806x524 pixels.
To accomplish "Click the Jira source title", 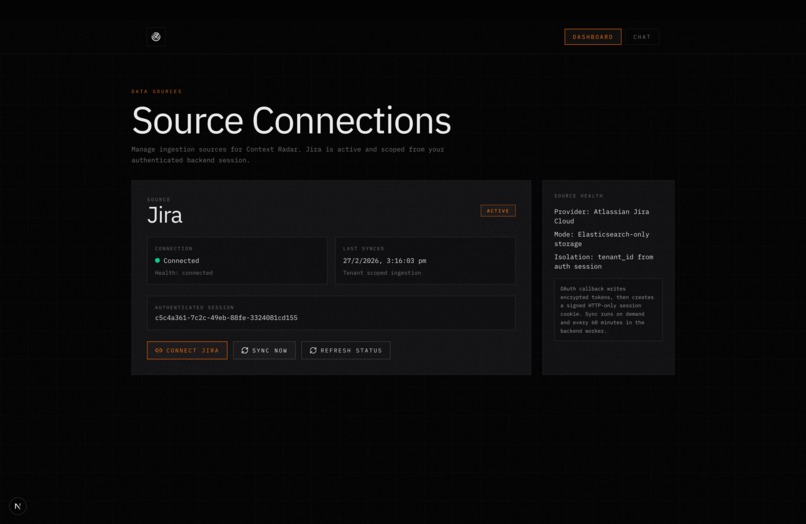I will click(164, 215).
